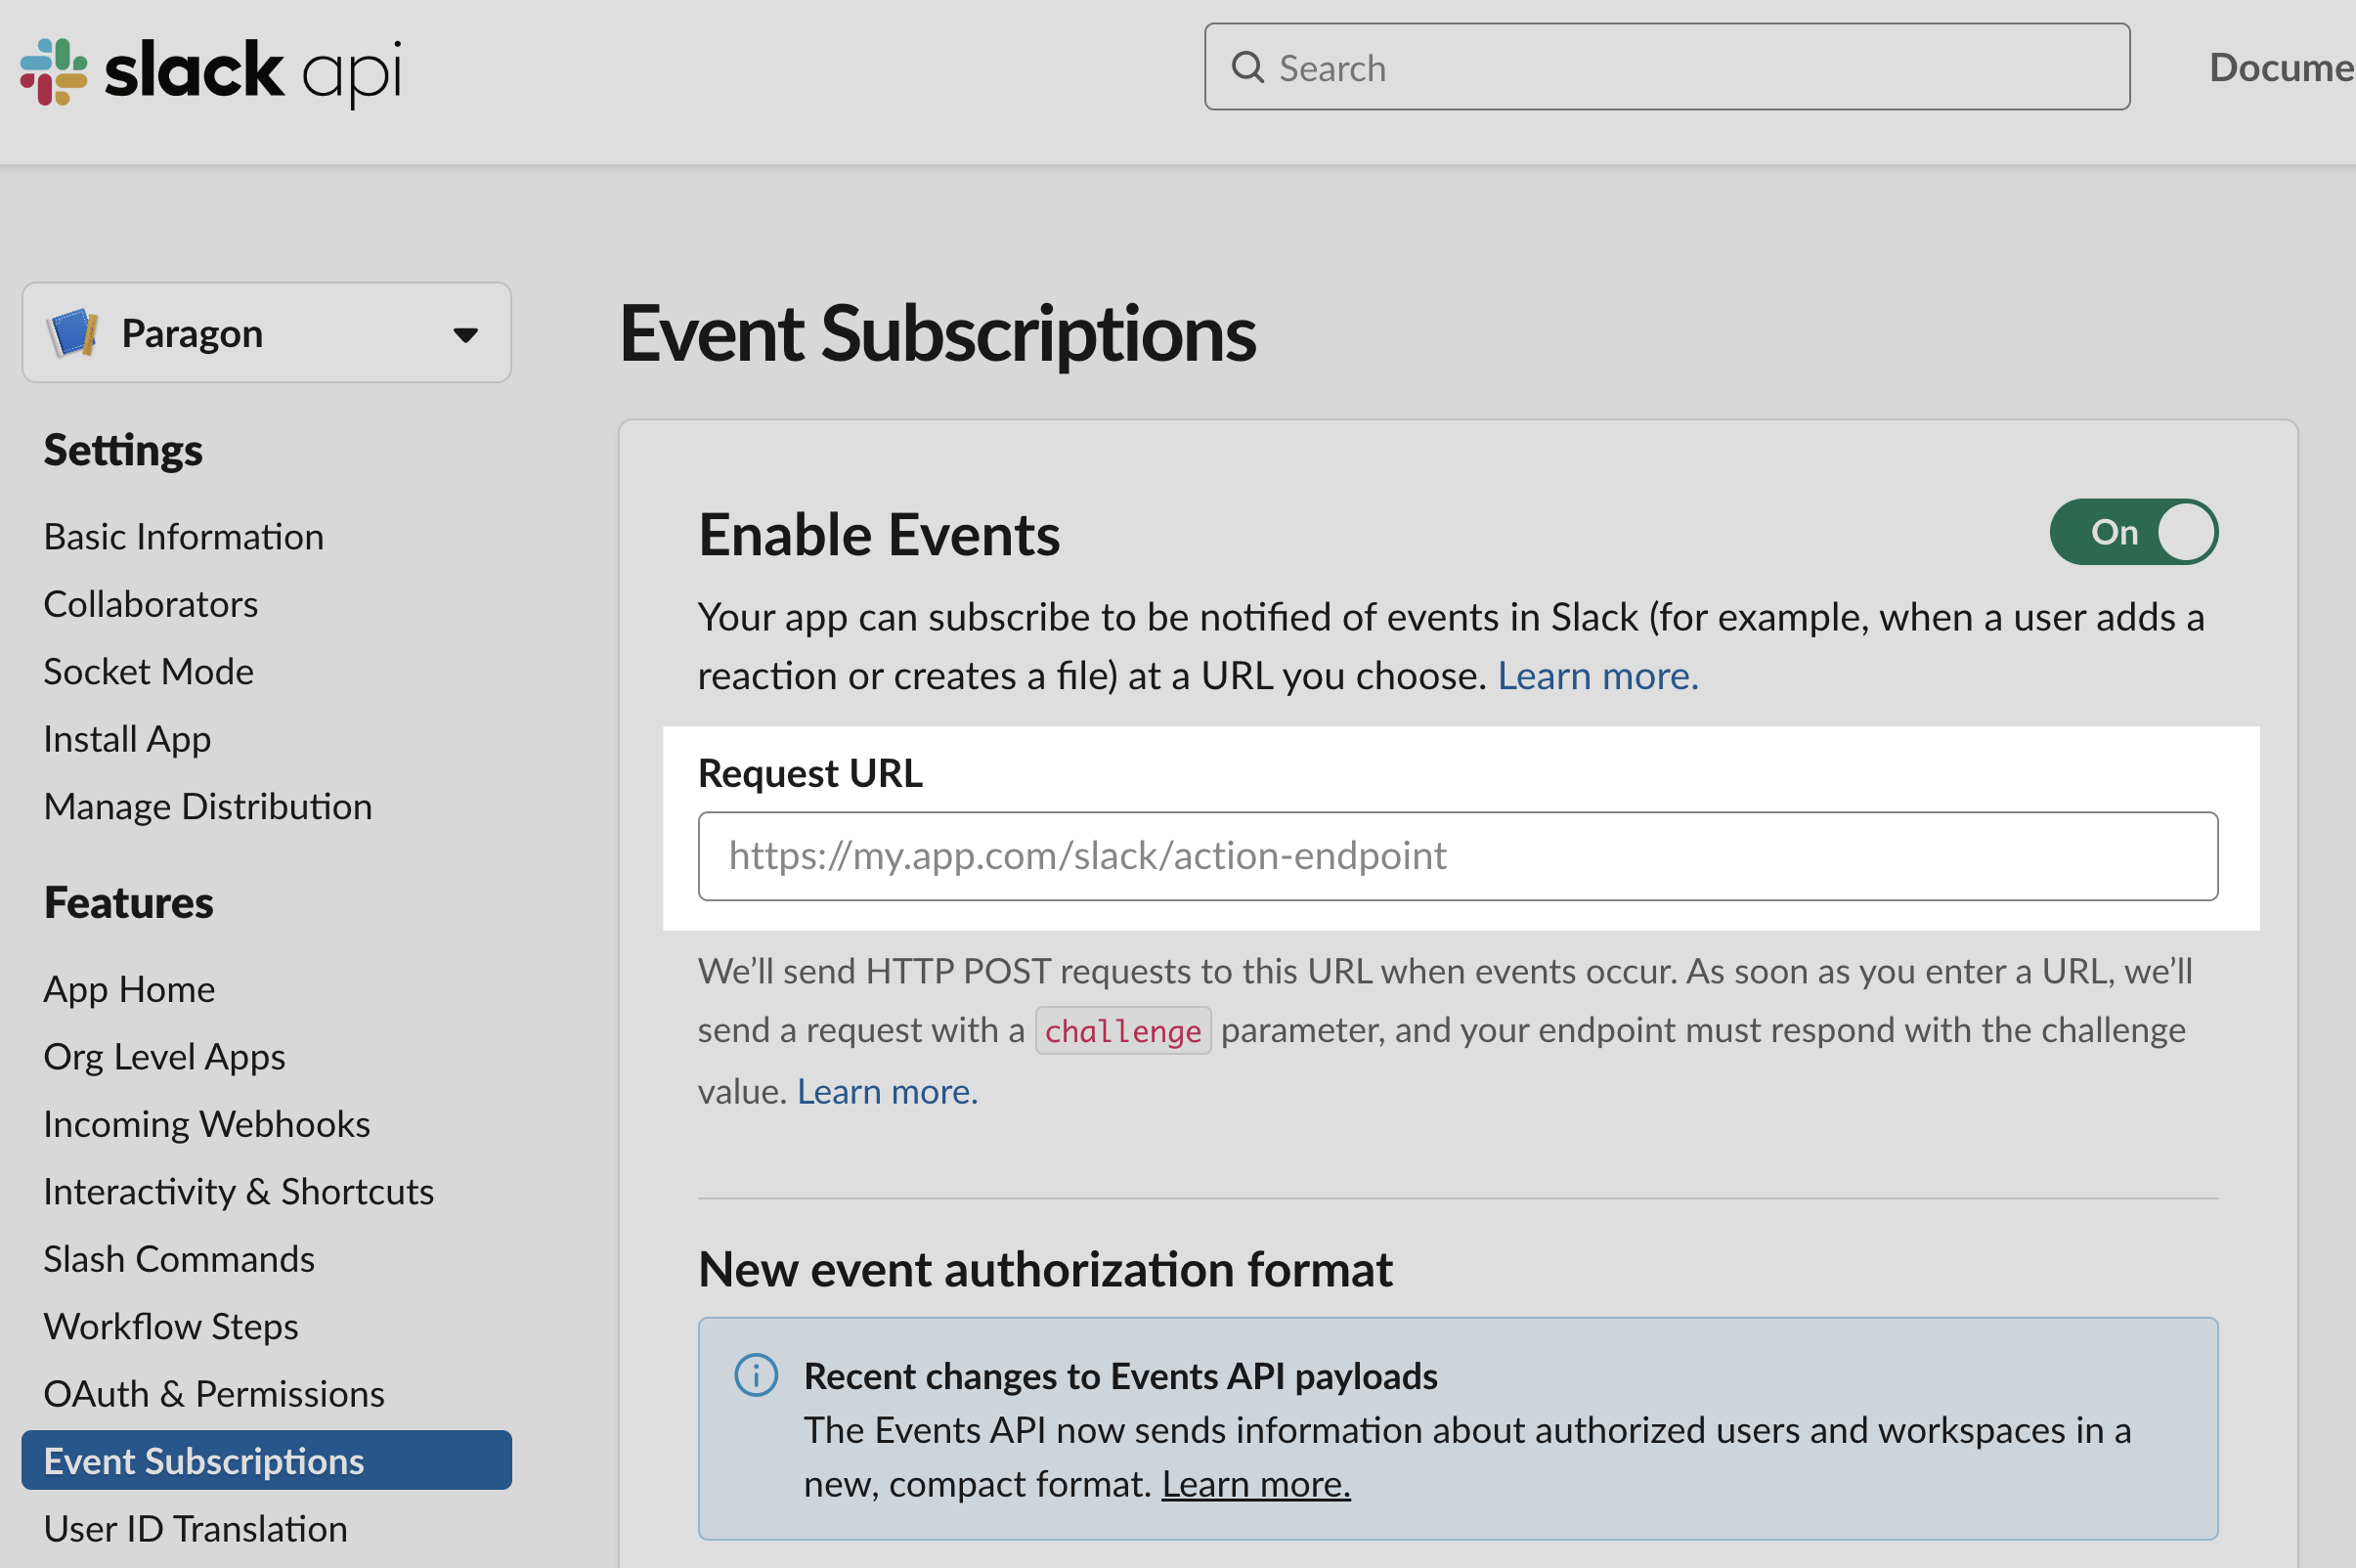Click Learn more after challenge value text

coord(887,1091)
